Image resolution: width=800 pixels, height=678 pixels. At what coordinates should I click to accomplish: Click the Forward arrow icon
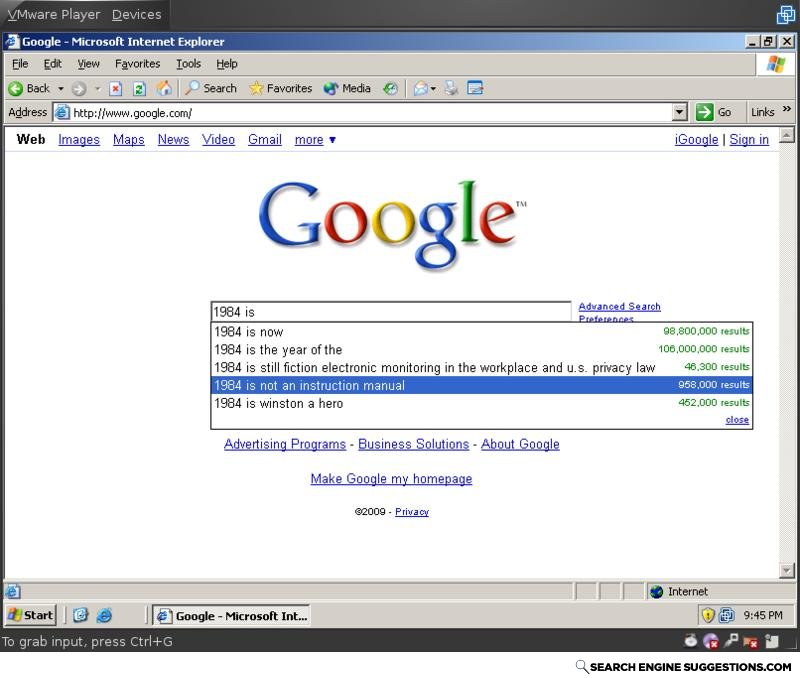click(79, 89)
